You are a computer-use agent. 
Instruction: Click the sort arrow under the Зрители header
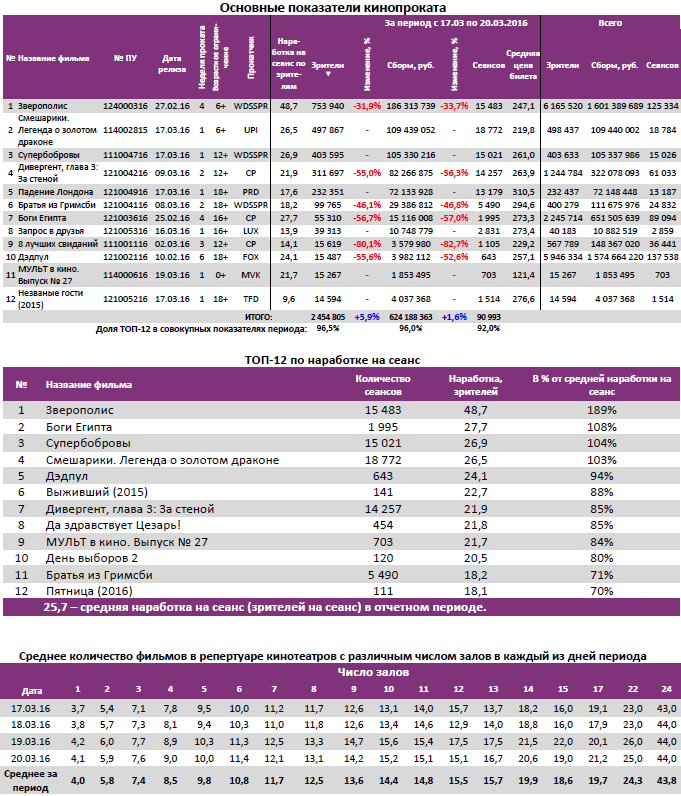(328, 74)
